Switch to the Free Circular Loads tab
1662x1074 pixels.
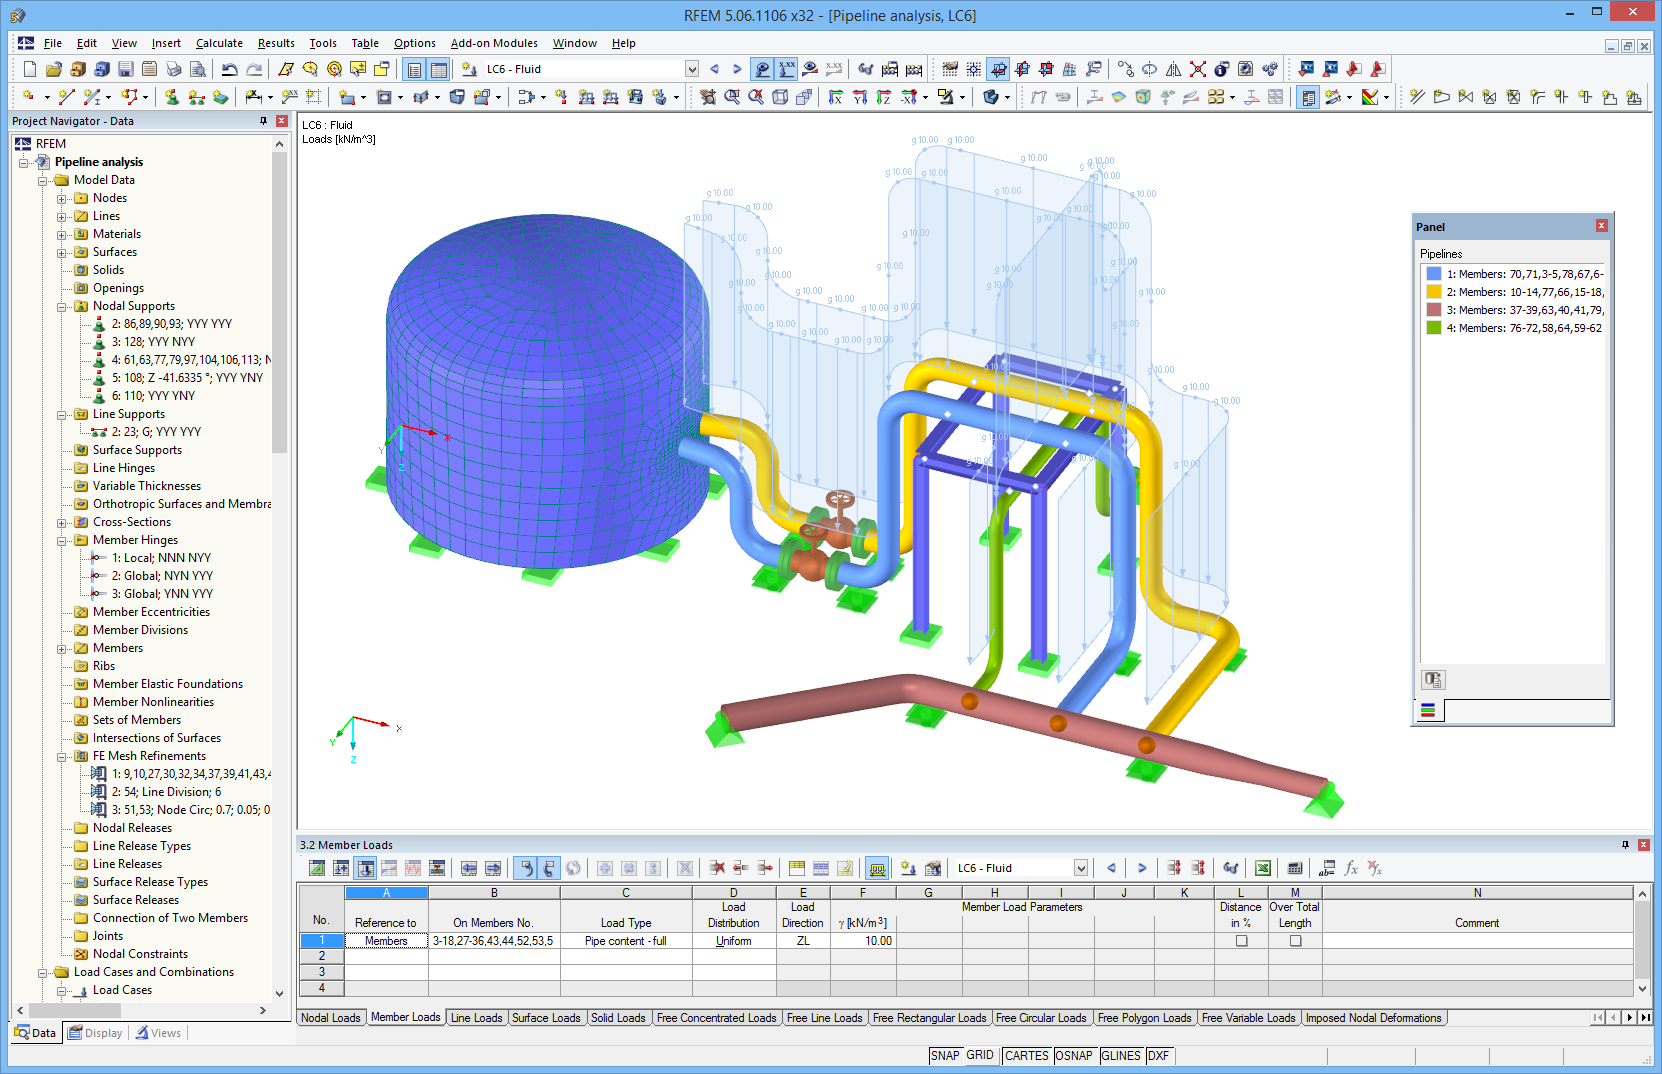(1042, 1017)
